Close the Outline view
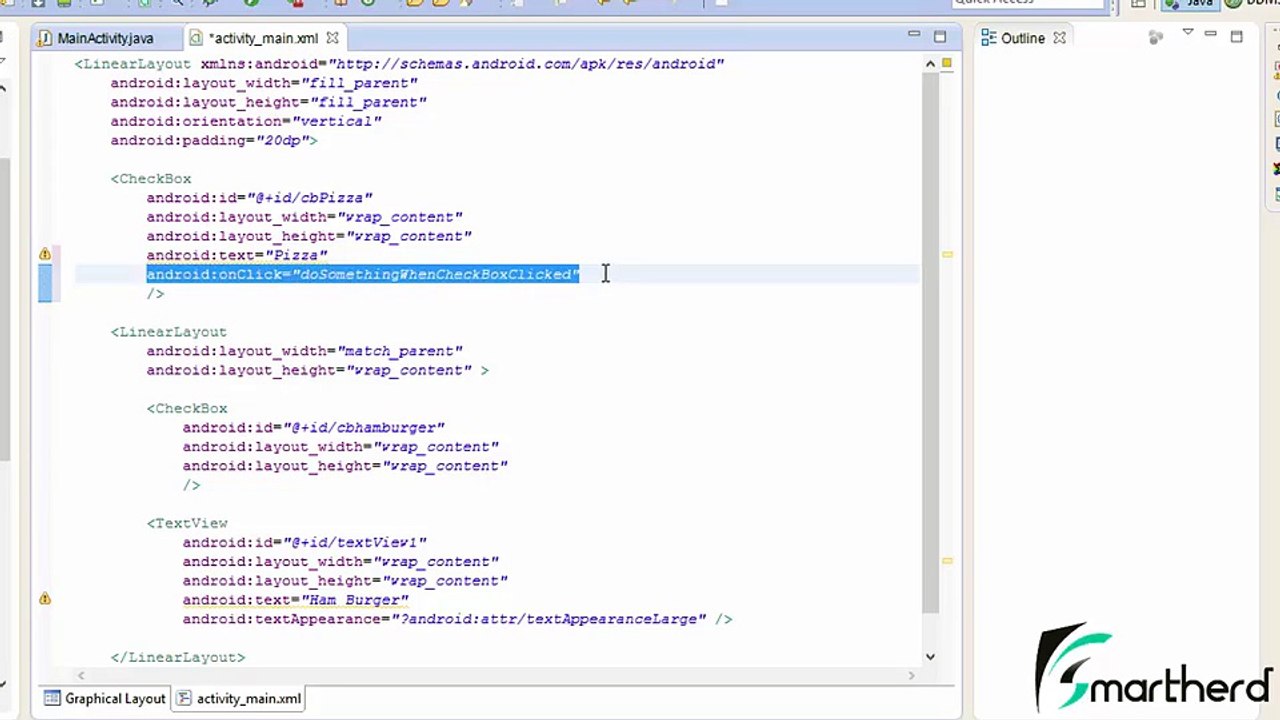This screenshot has width=1280, height=720. [1059, 38]
